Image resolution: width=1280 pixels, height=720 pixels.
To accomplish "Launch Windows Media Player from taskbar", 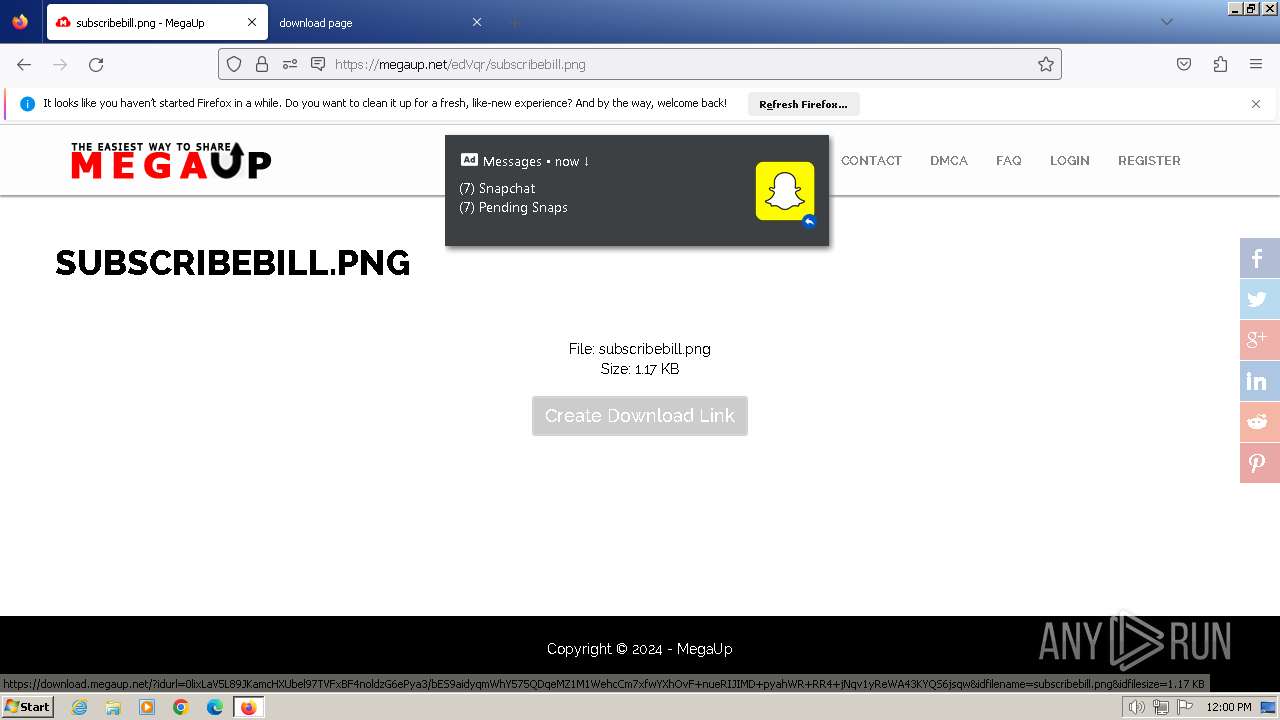I will pyautogui.click(x=147, y=707).
